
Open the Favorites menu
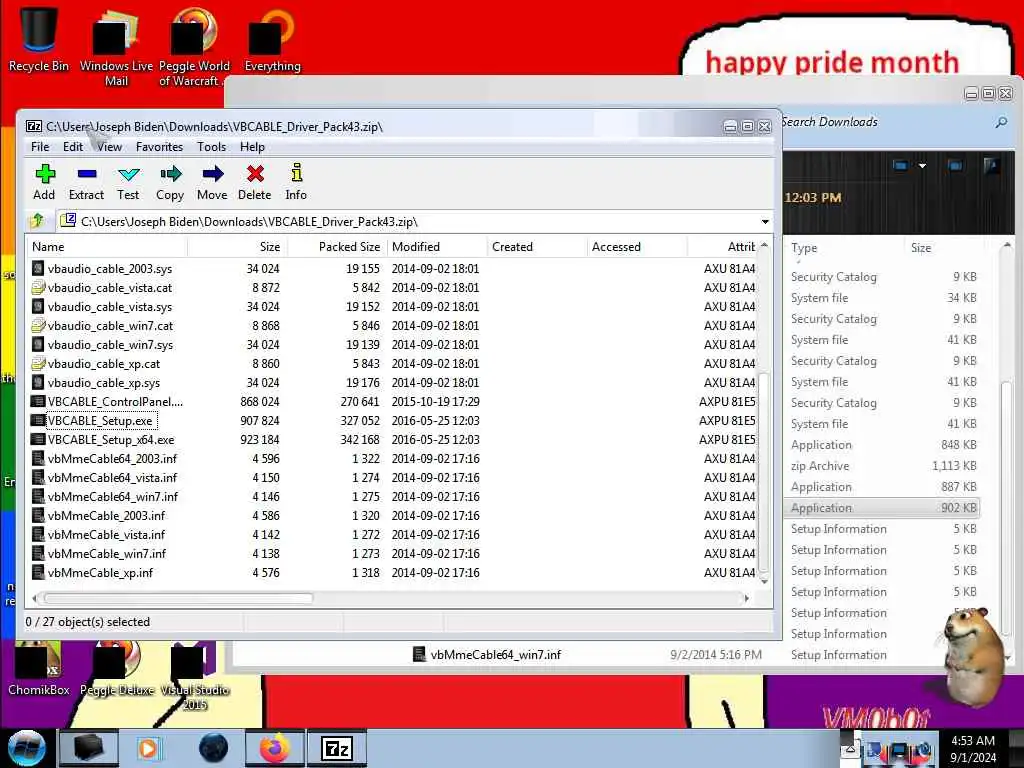[159, 147]
